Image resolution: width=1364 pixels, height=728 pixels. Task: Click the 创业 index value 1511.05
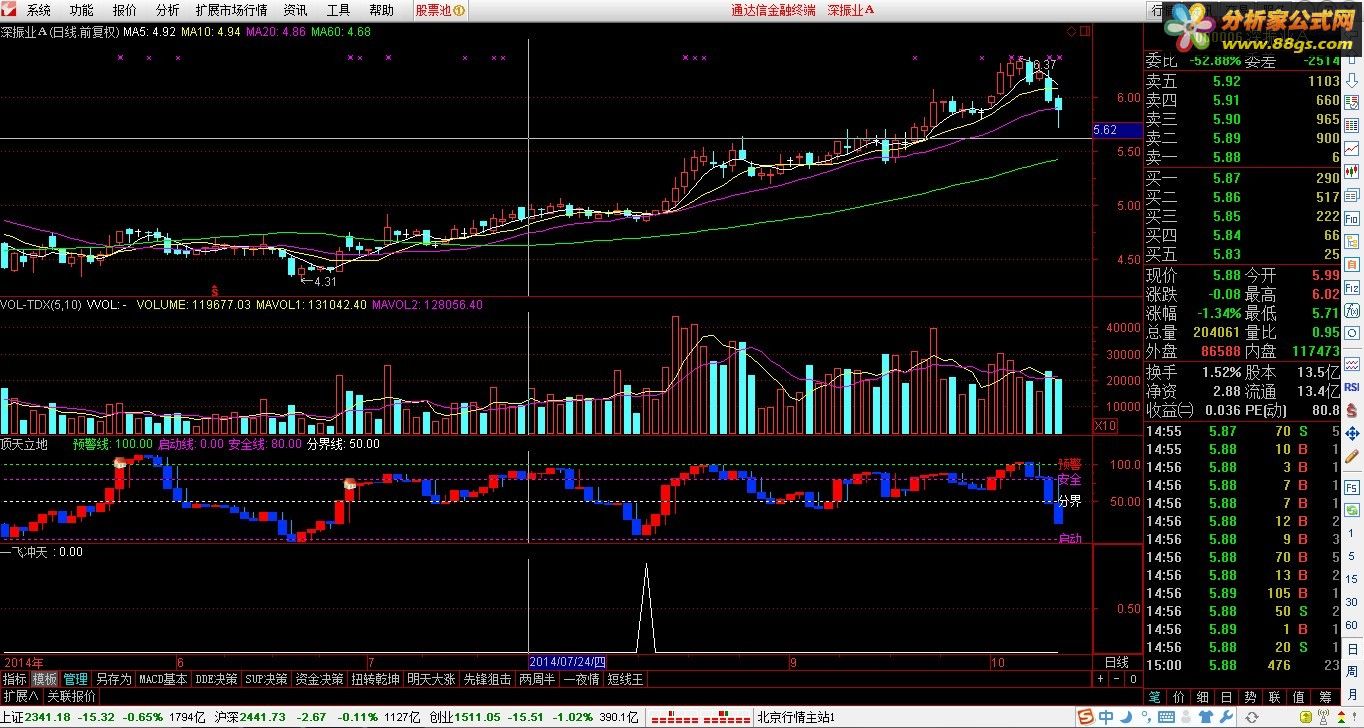(476, 717)
